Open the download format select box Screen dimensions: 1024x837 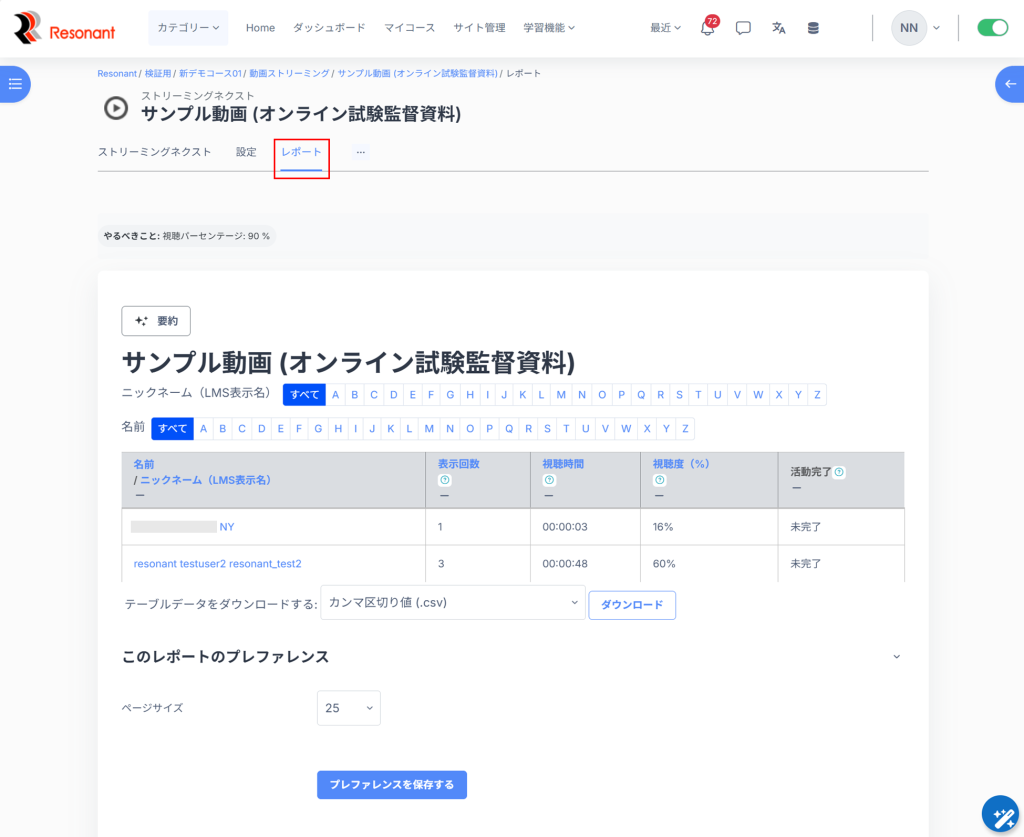point(454,603)
